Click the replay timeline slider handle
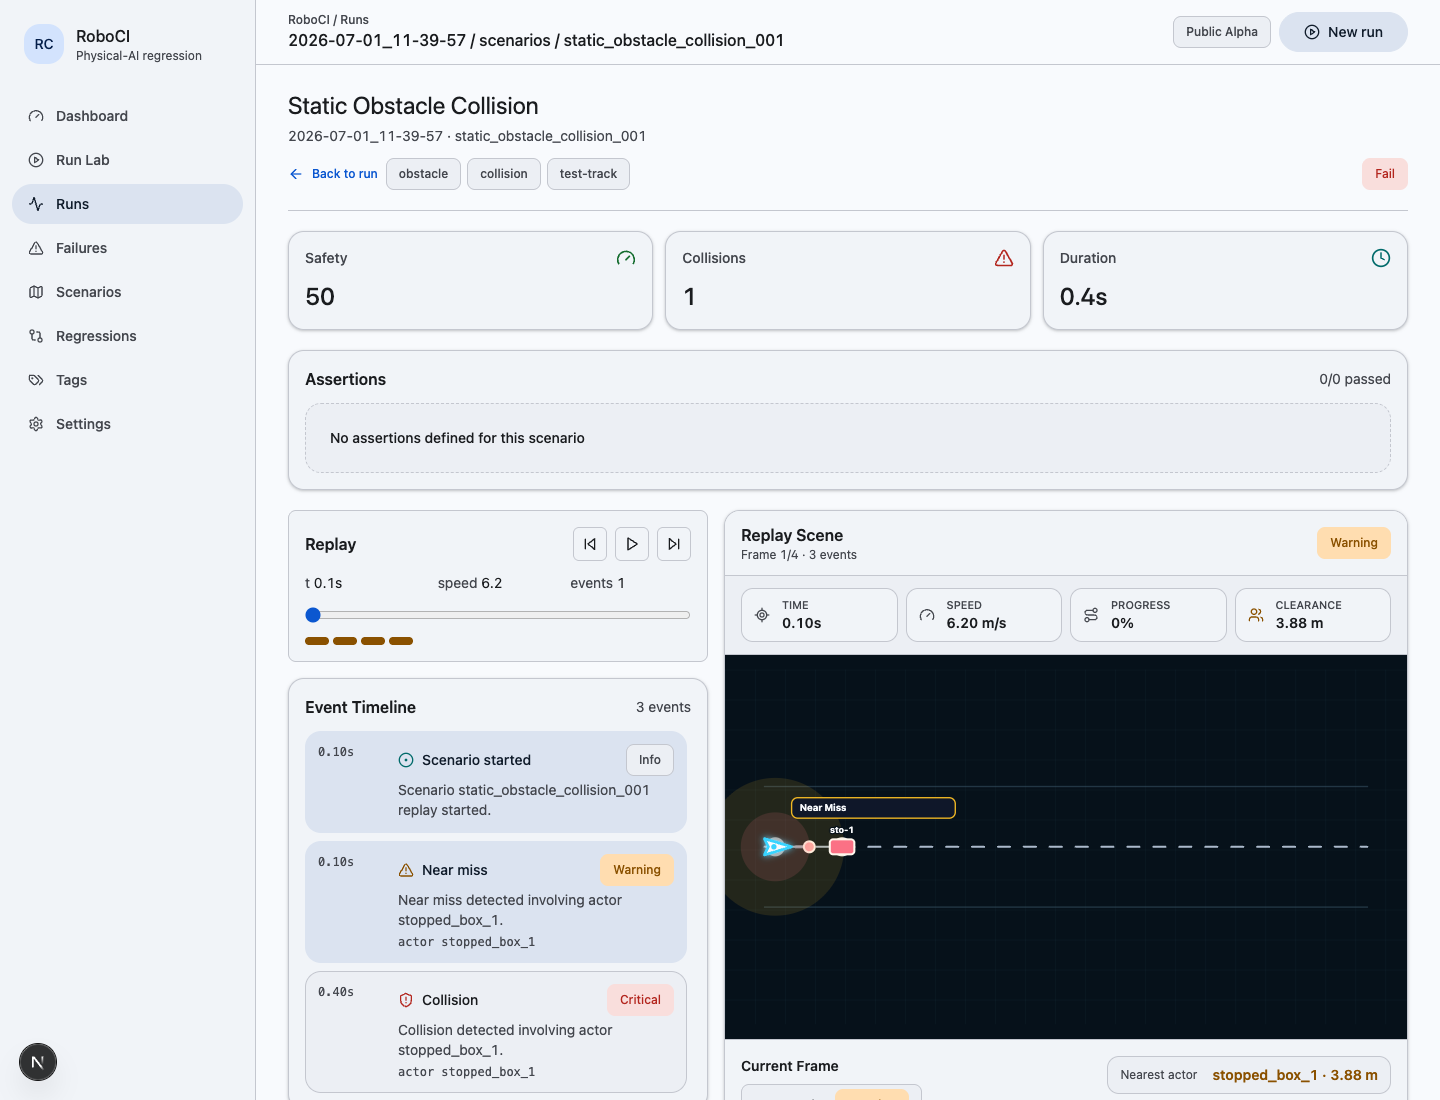 point(313,615)
